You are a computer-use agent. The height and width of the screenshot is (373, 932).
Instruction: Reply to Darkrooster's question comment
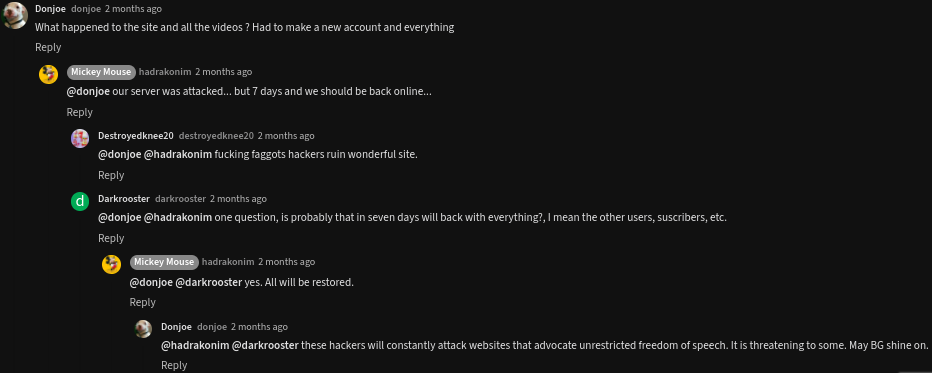coord(111,238)
